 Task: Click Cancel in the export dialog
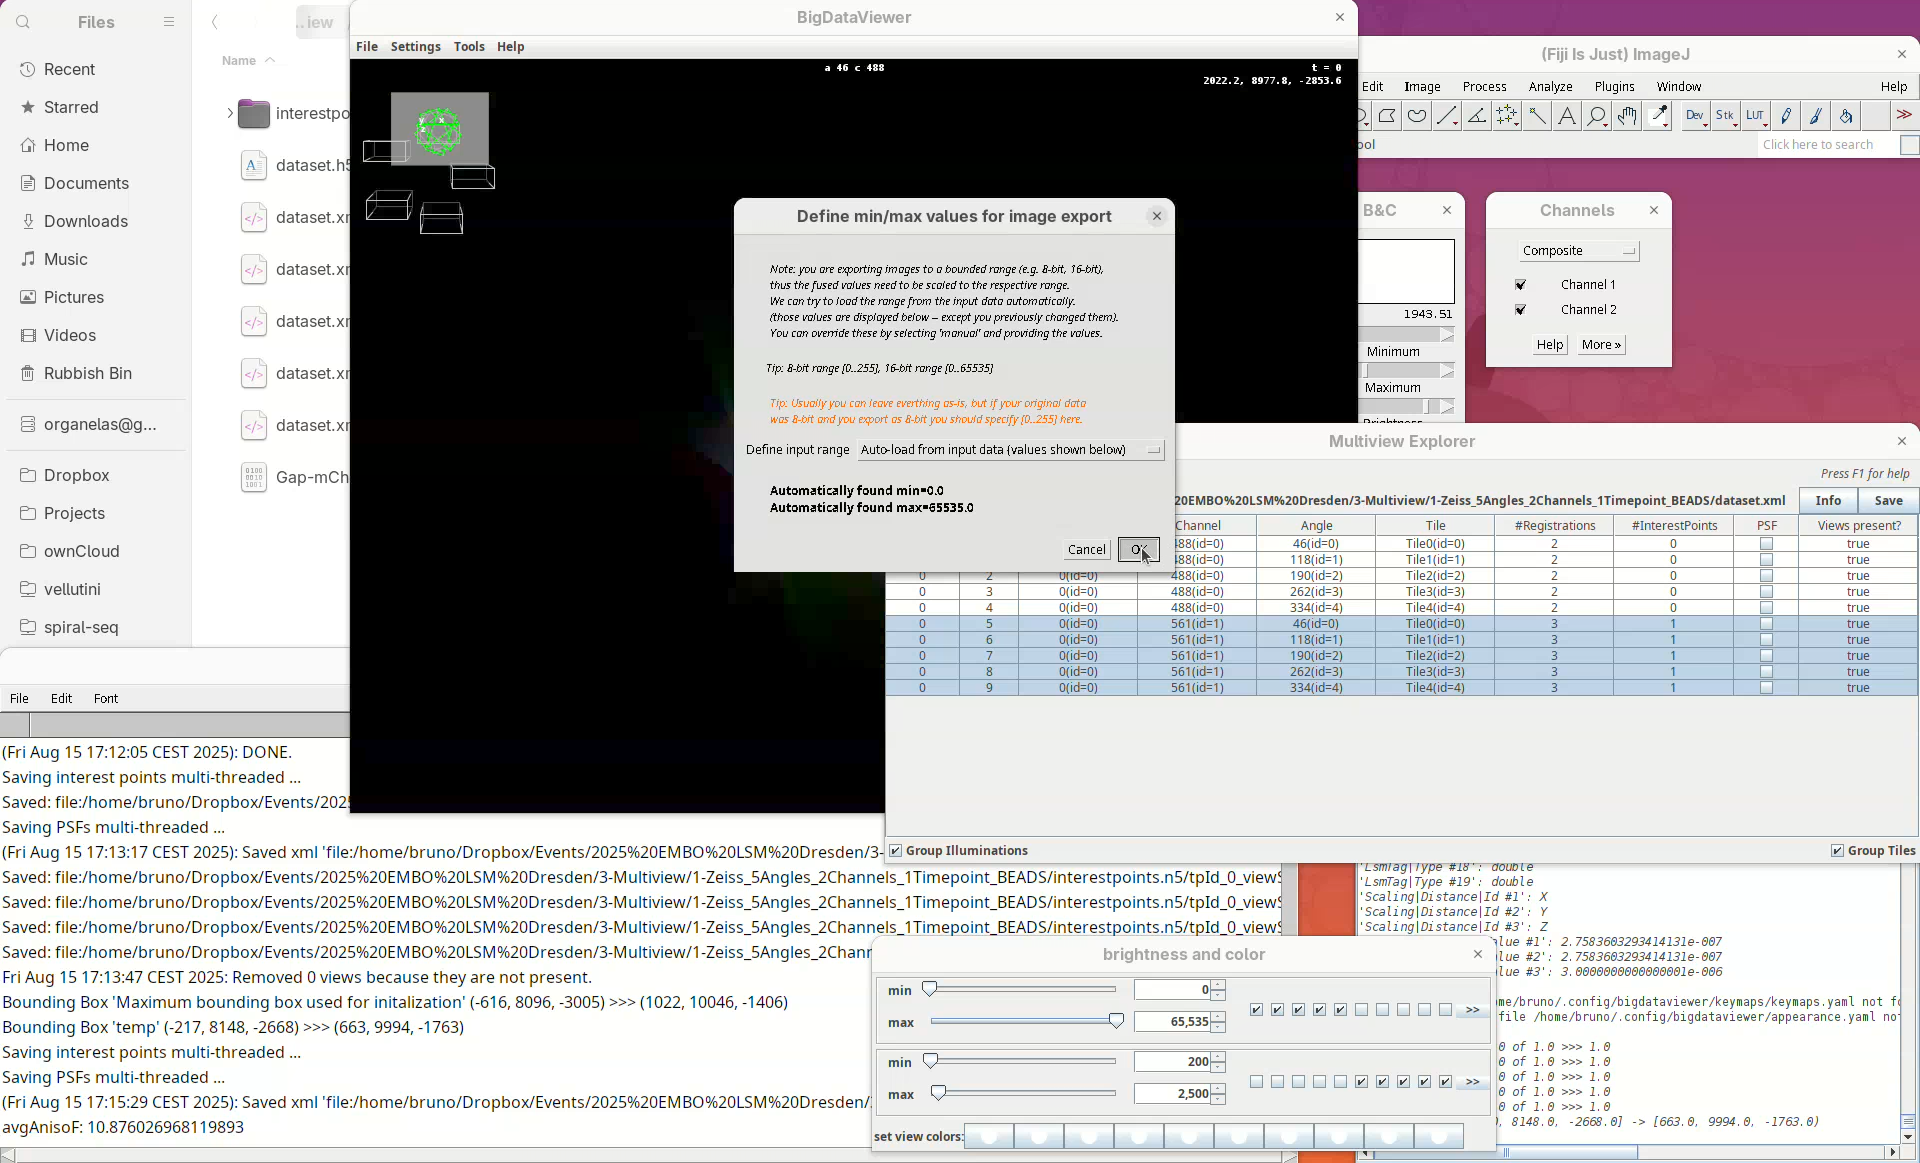(x=1086, y=550)
